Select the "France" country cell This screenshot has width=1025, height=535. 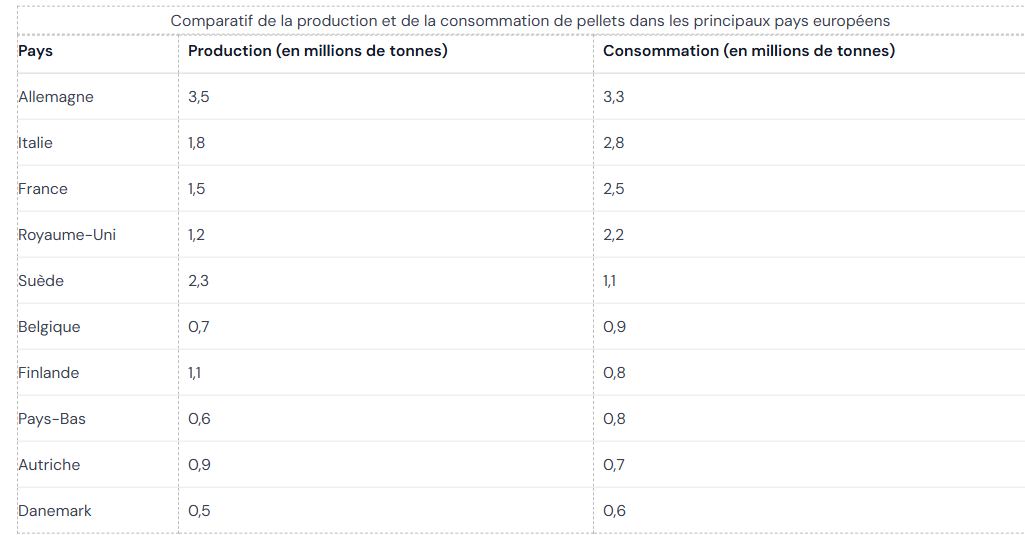click(43, 189)
